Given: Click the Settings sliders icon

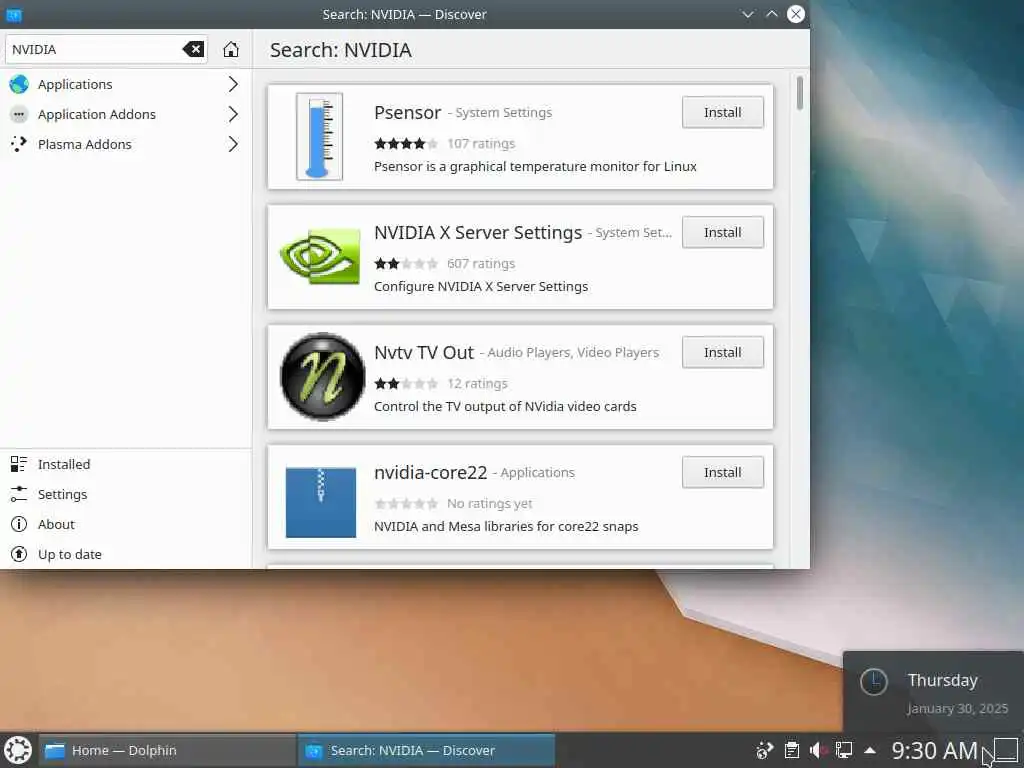Looking at the screenshot, I should [x=19, y=494].
